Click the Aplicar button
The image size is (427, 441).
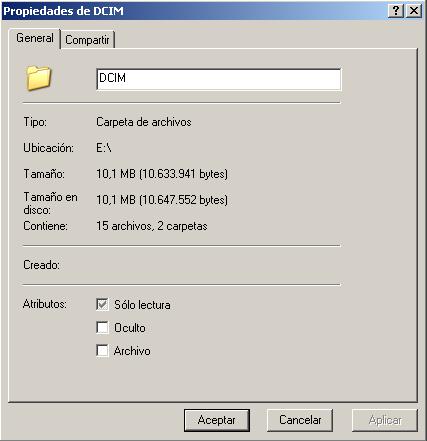(x=385, y=420)
